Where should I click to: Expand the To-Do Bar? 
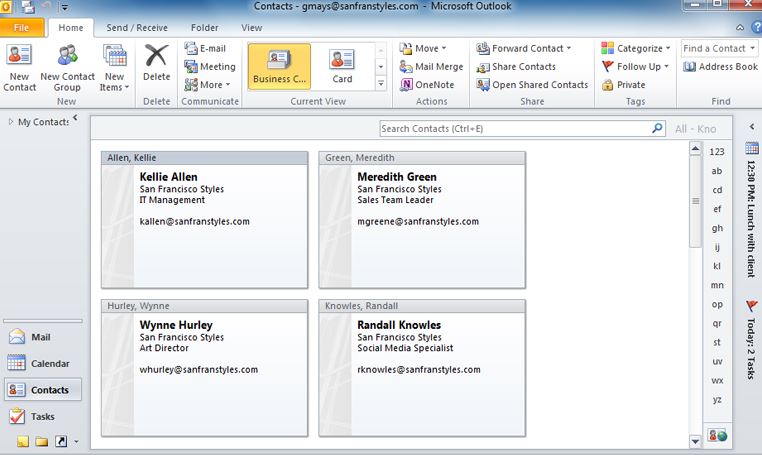(751, 126)
